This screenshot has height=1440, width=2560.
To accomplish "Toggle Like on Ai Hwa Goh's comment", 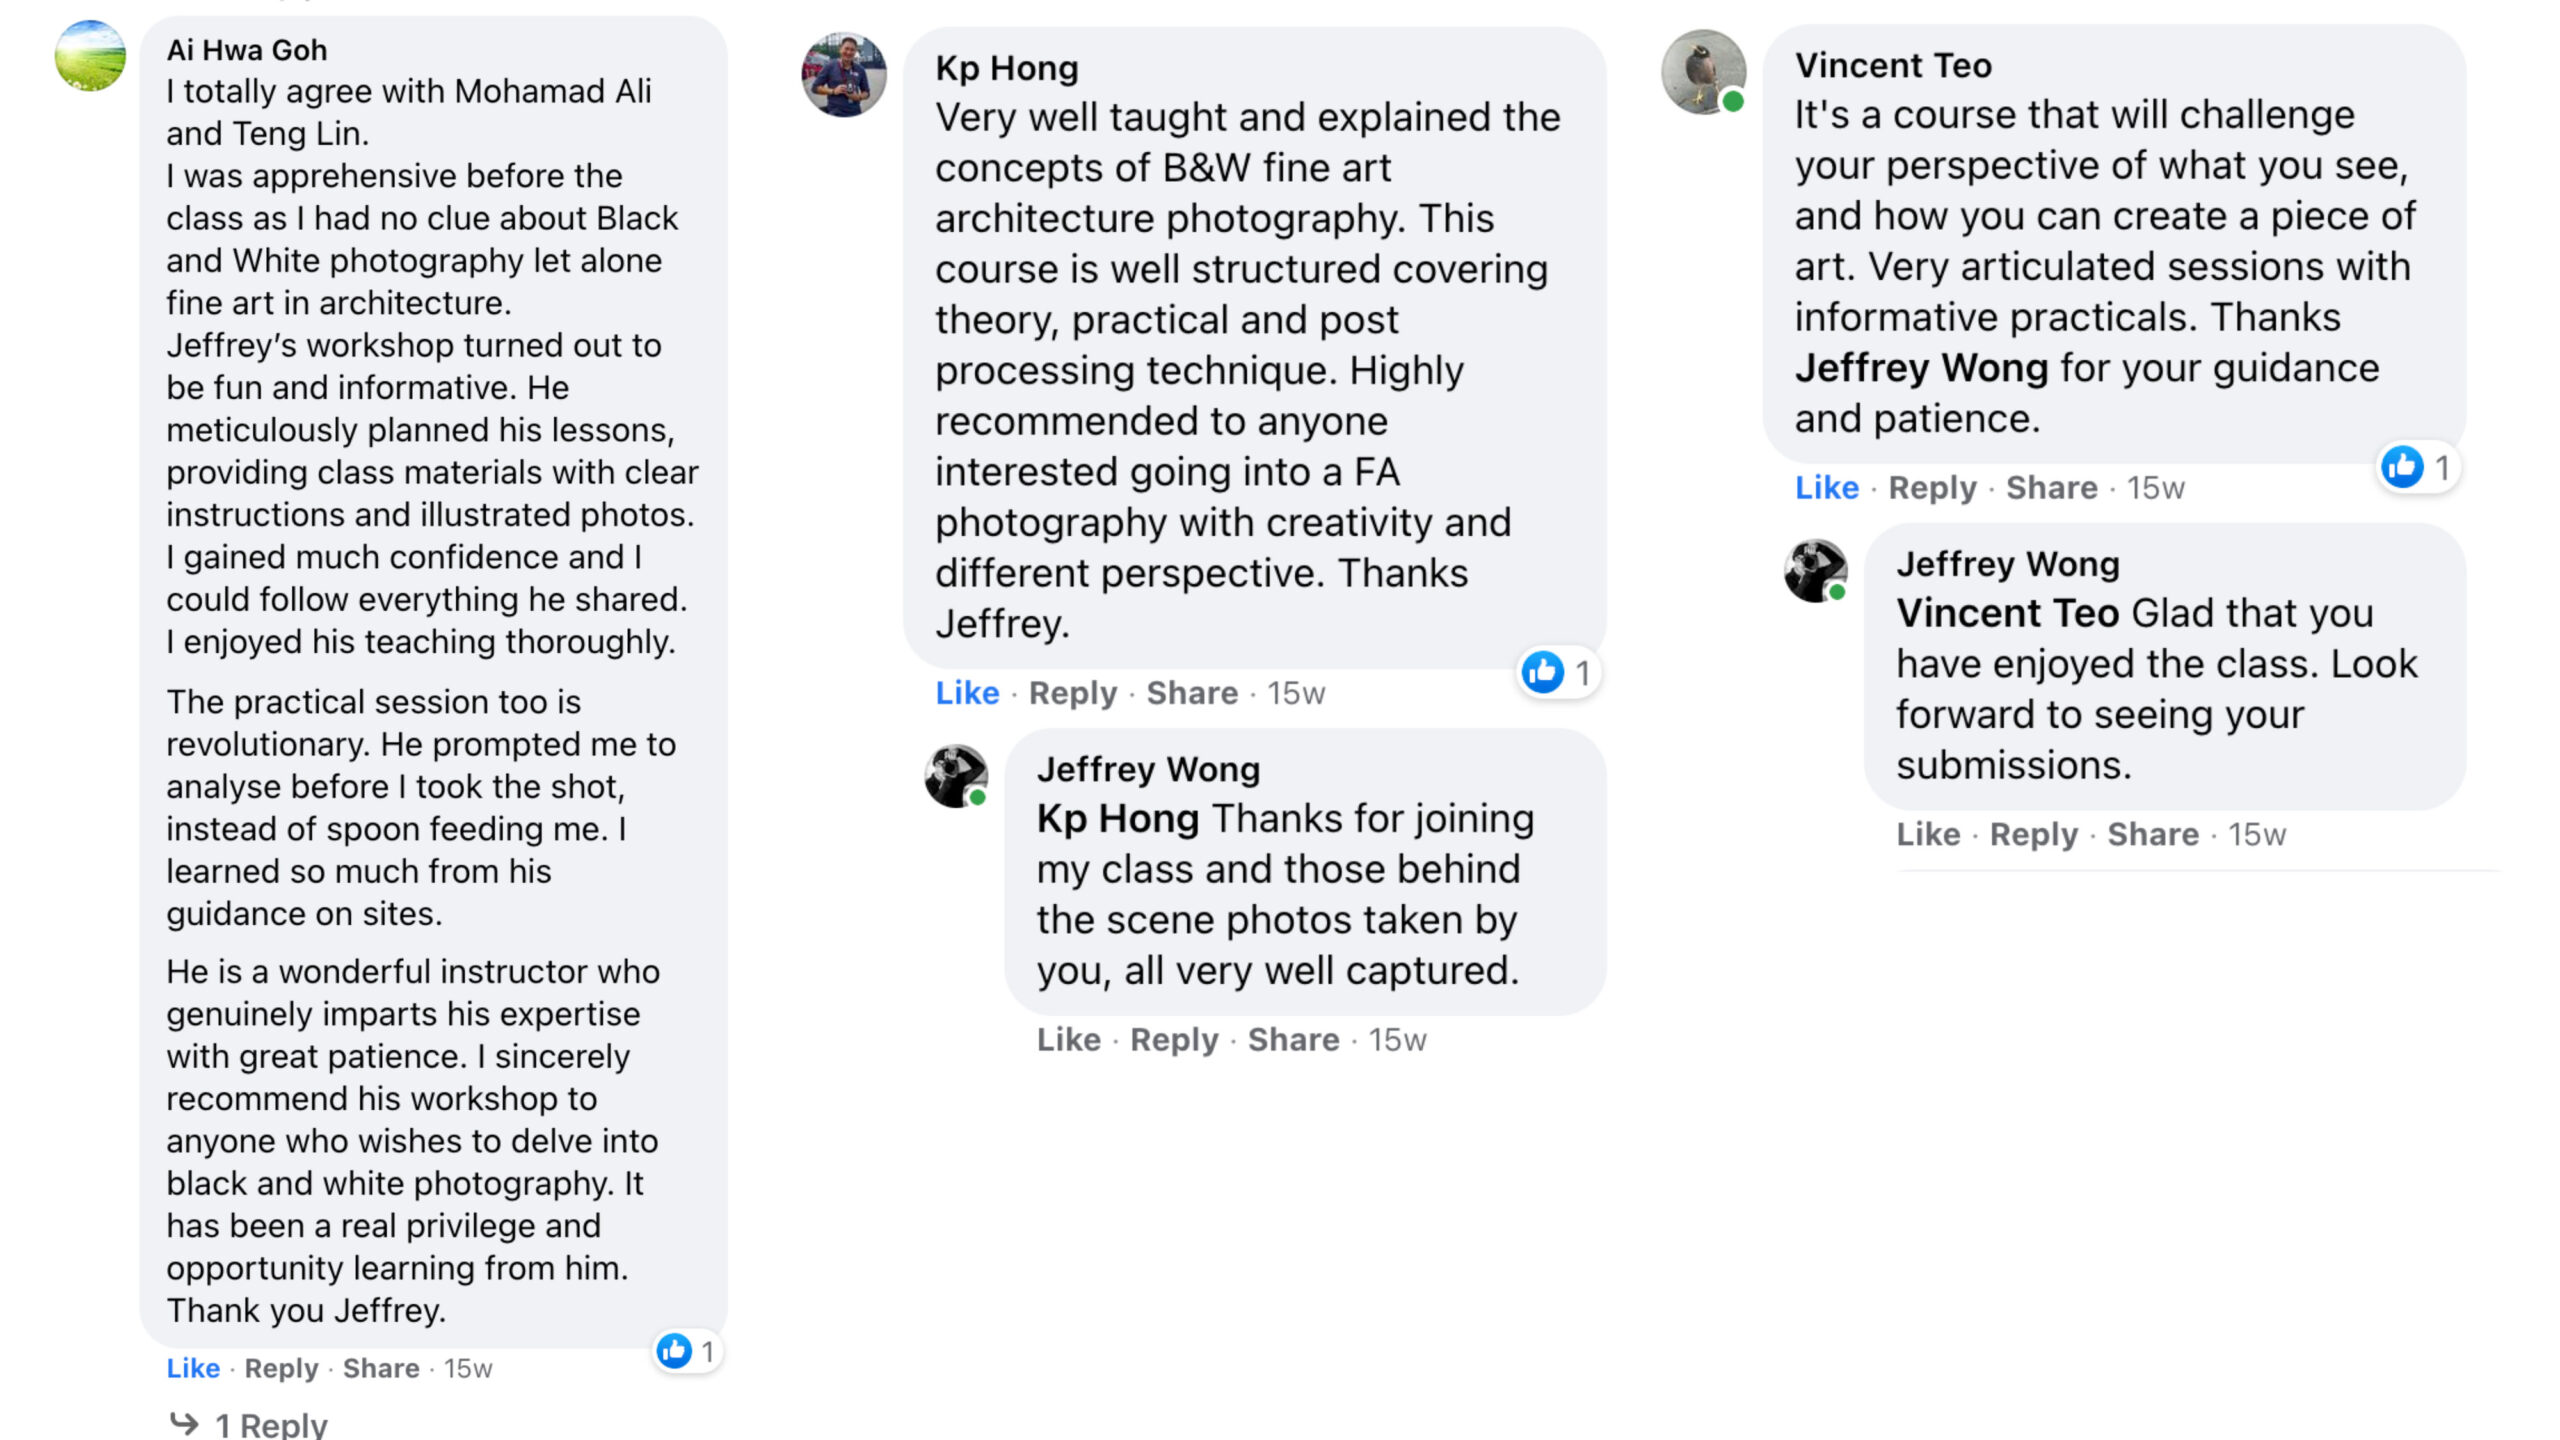I will click(x=193, y=1368).
